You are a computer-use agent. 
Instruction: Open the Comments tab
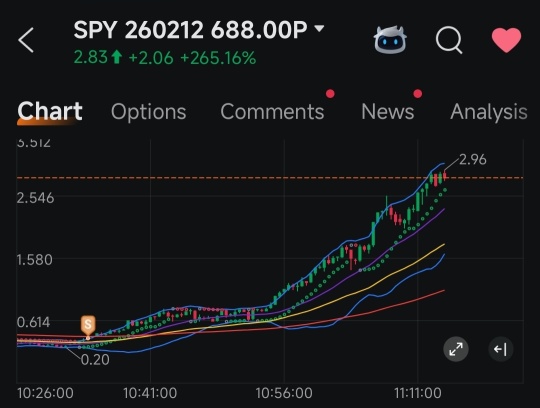(272, 112)
